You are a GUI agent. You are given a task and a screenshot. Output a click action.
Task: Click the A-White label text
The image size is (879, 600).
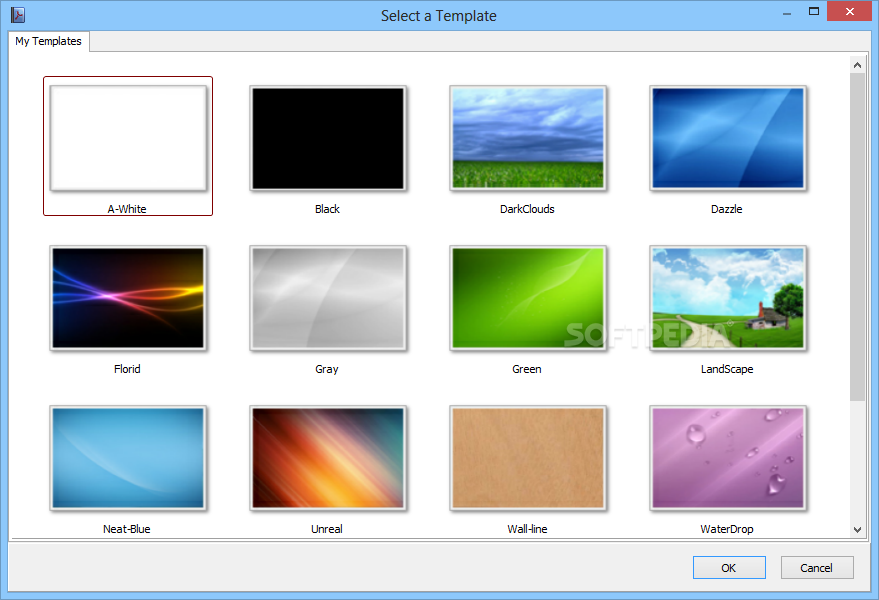(x=127, y=209)
